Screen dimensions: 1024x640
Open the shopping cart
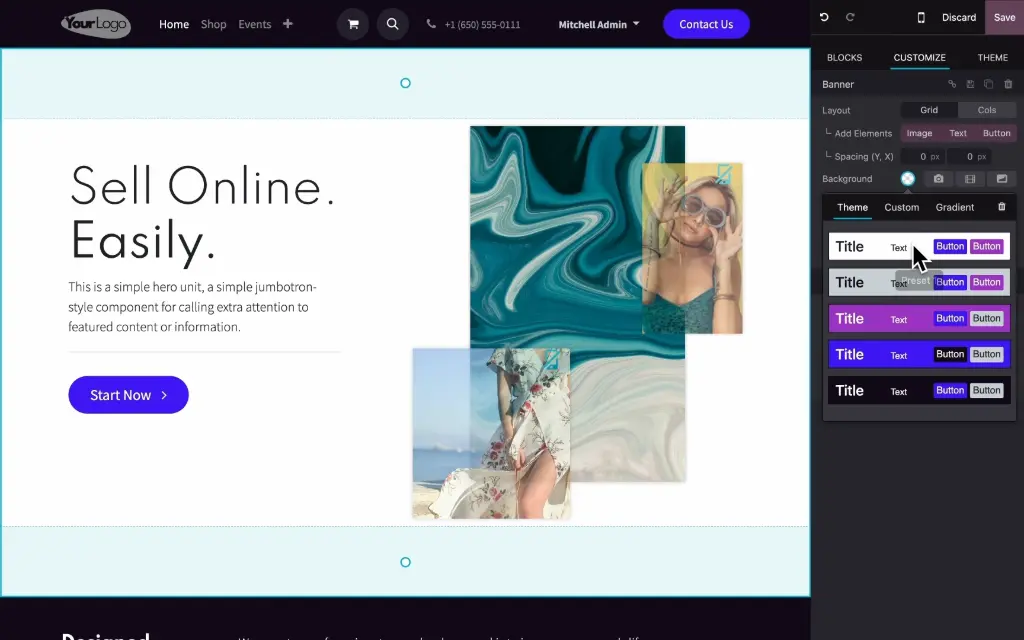pyautogui.click(x=353, y=24)
